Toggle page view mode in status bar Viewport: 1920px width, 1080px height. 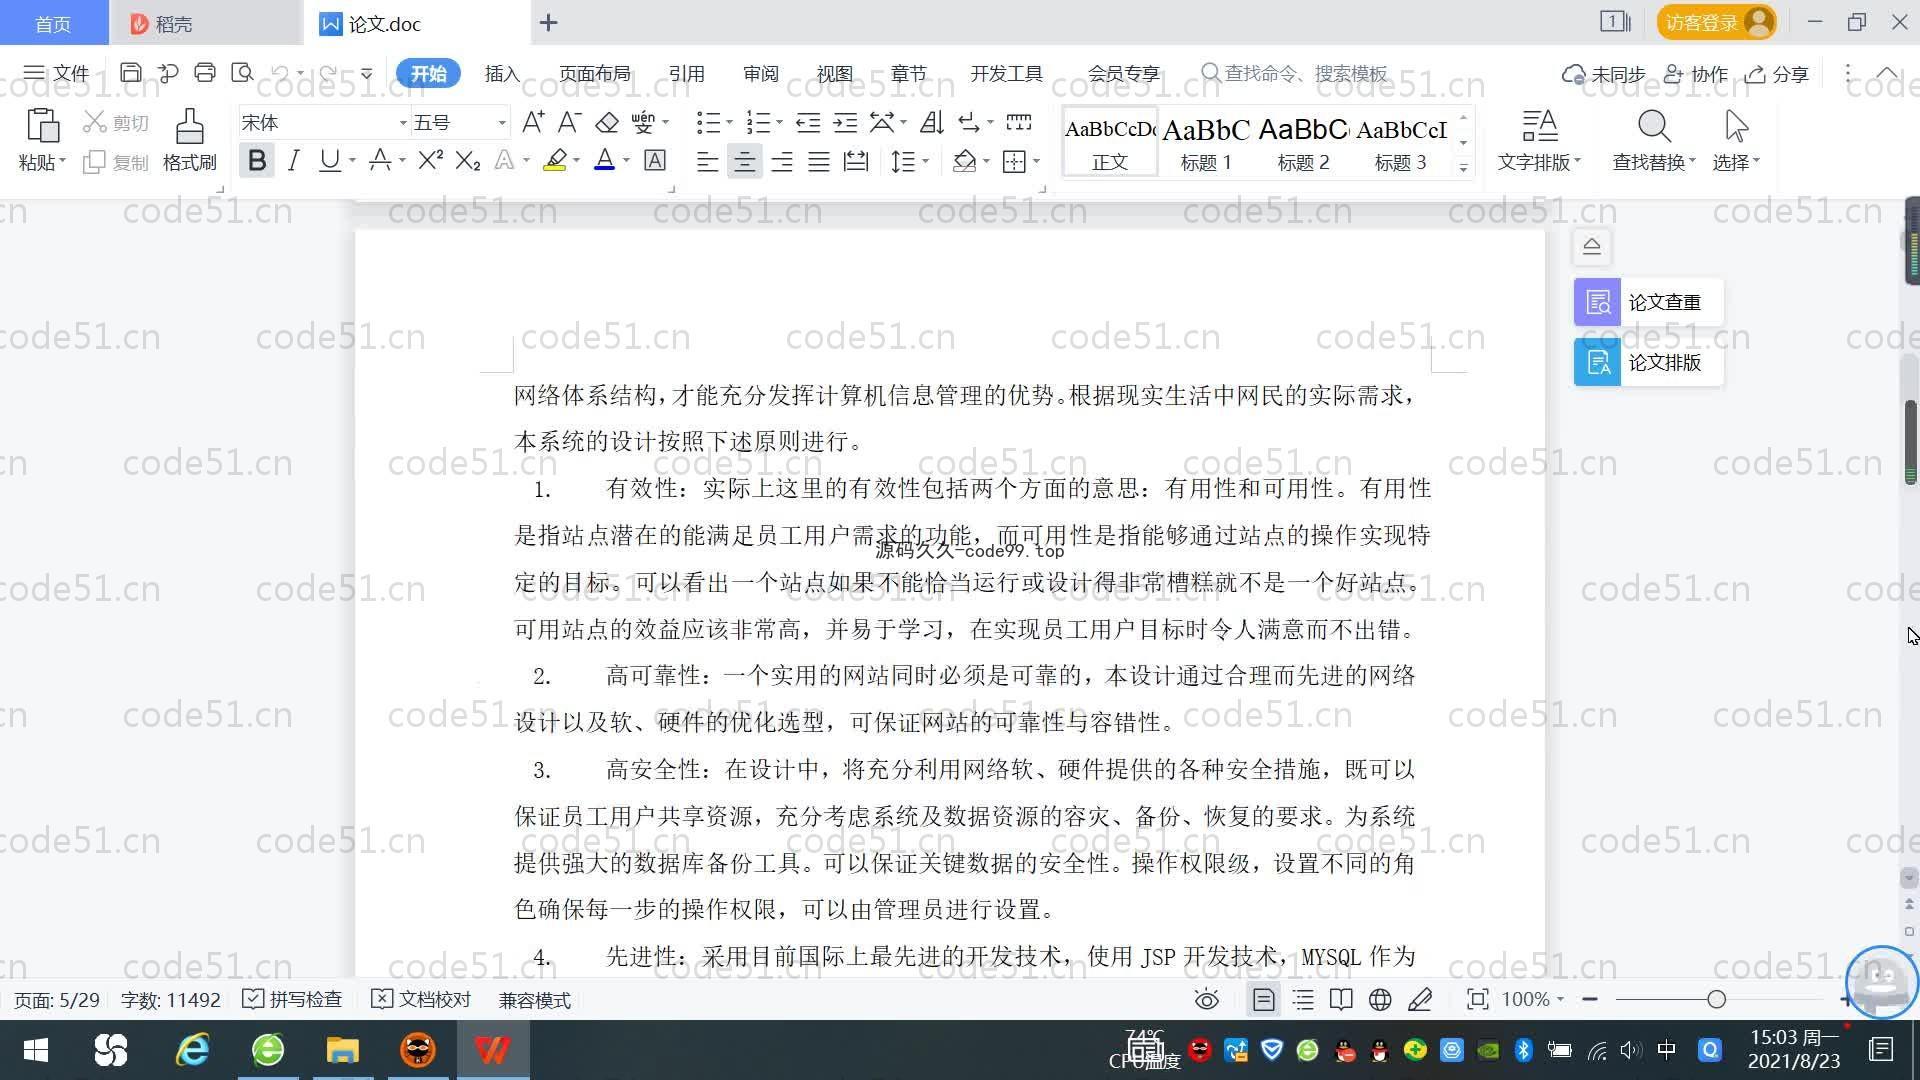point(1263,999)
